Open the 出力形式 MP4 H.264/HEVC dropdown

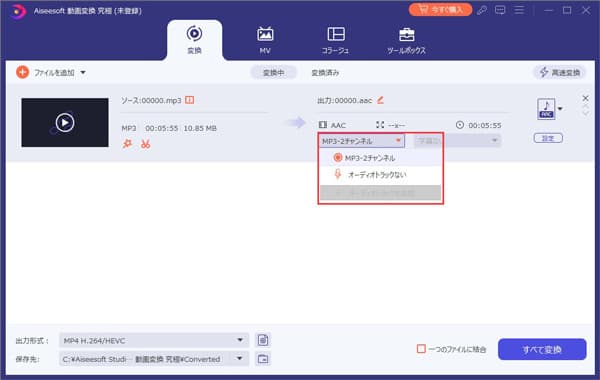[154, 340]
